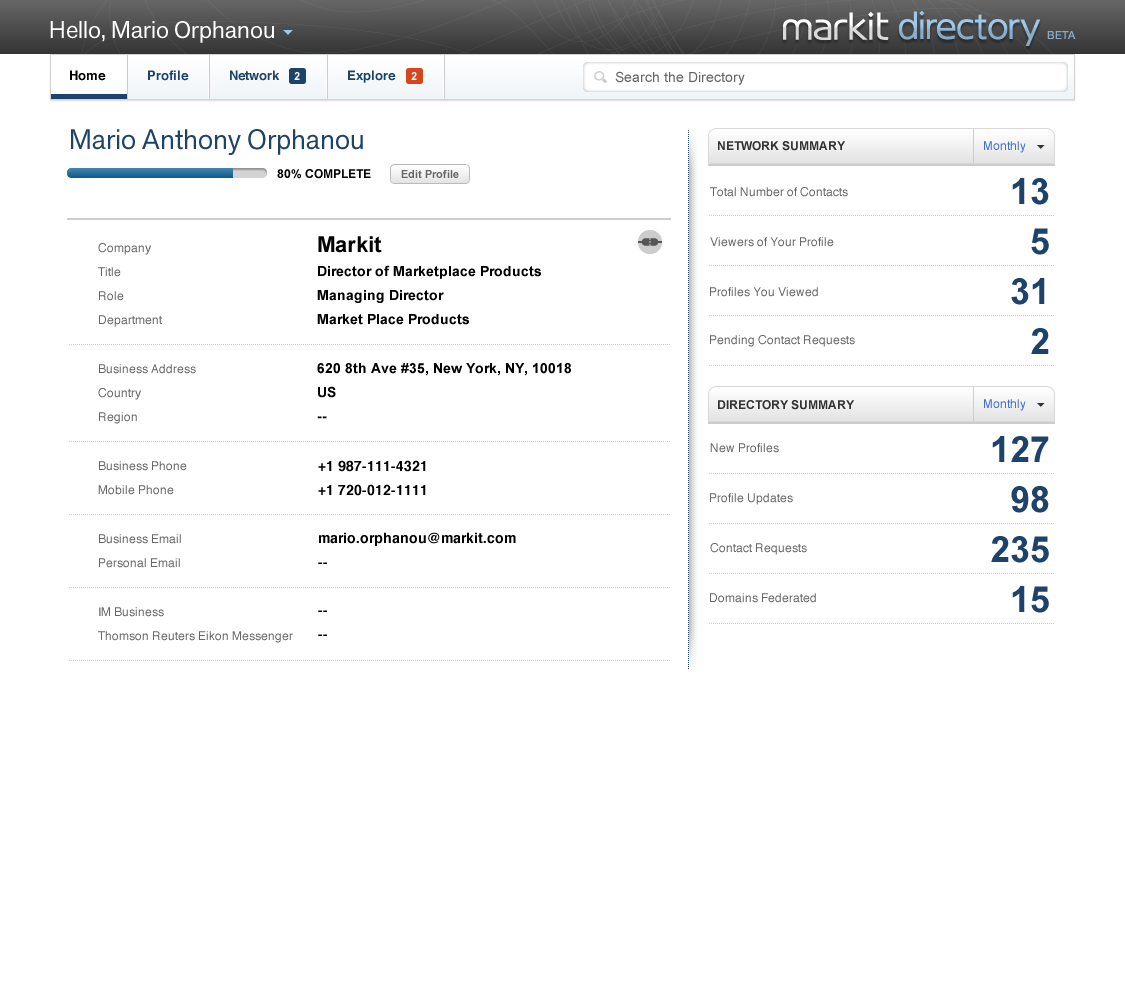The height and width of the screenshot is (1000, 1125).
Task: Click Pending Contact Requests count 2
Action: click(1040, 341)
